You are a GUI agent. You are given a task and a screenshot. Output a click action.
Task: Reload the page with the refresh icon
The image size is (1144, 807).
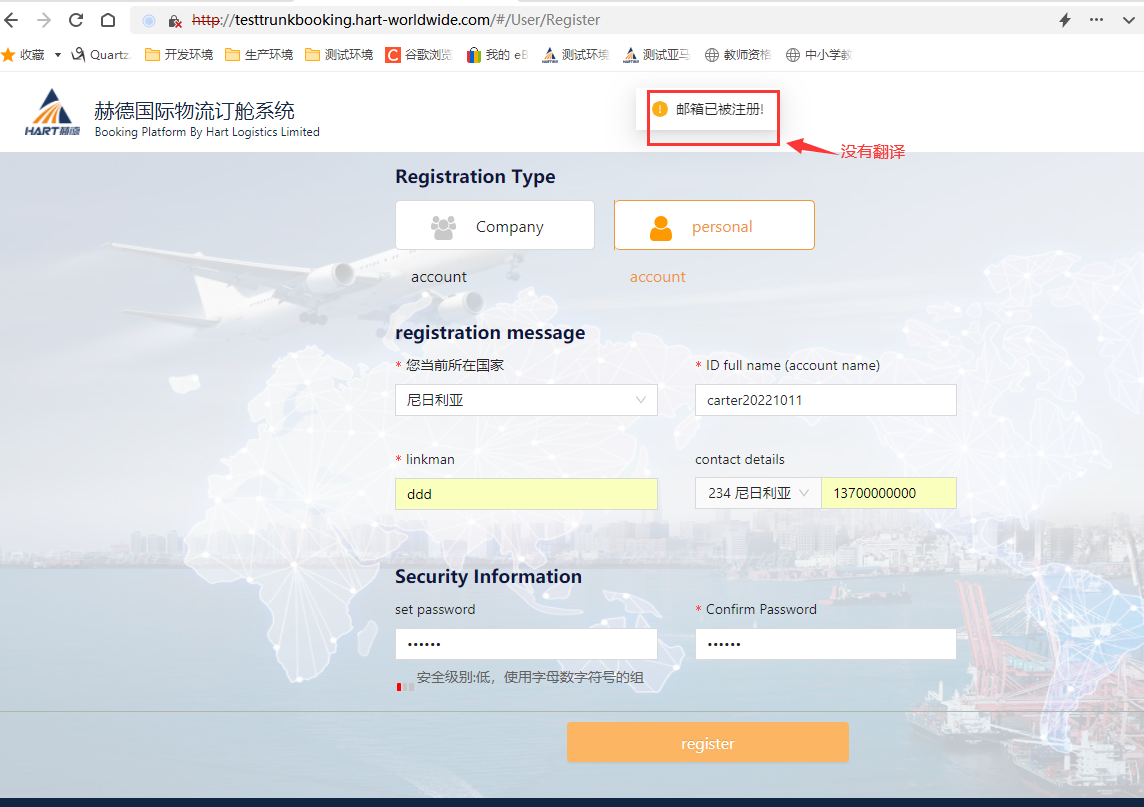(76, 20)
